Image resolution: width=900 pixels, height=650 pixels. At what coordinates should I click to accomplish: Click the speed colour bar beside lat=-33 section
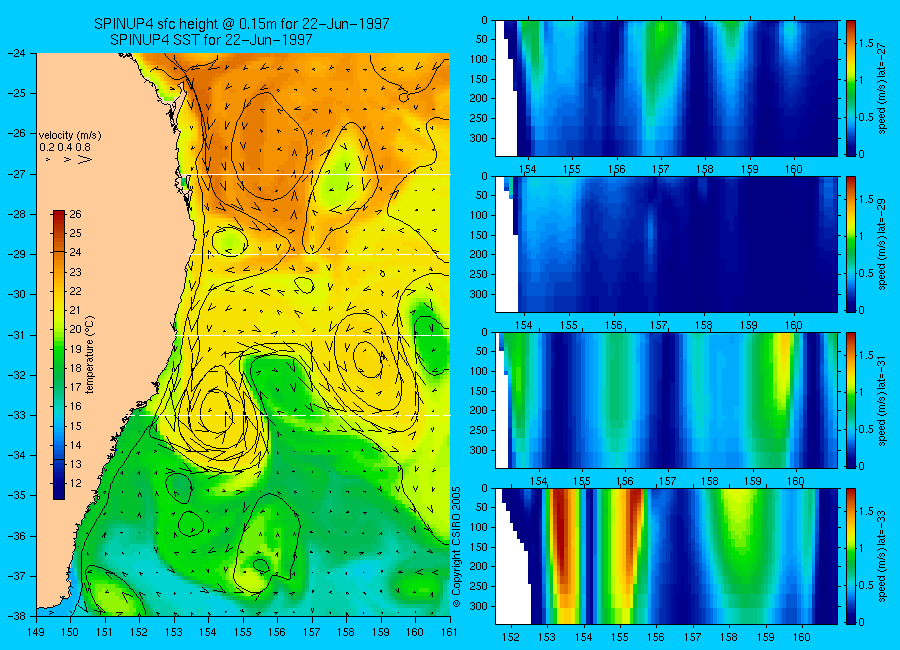pyautogui.click(x=851, y=556)
